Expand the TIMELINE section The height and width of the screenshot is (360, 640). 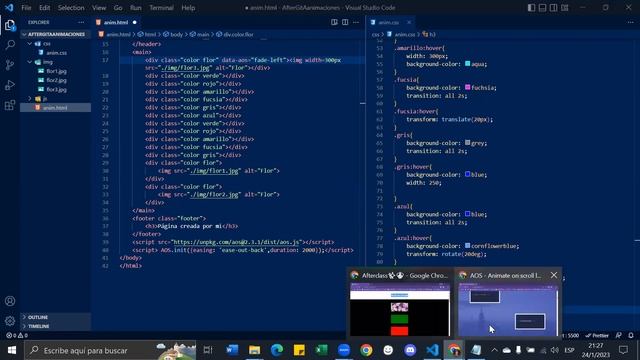click(55, 326)
